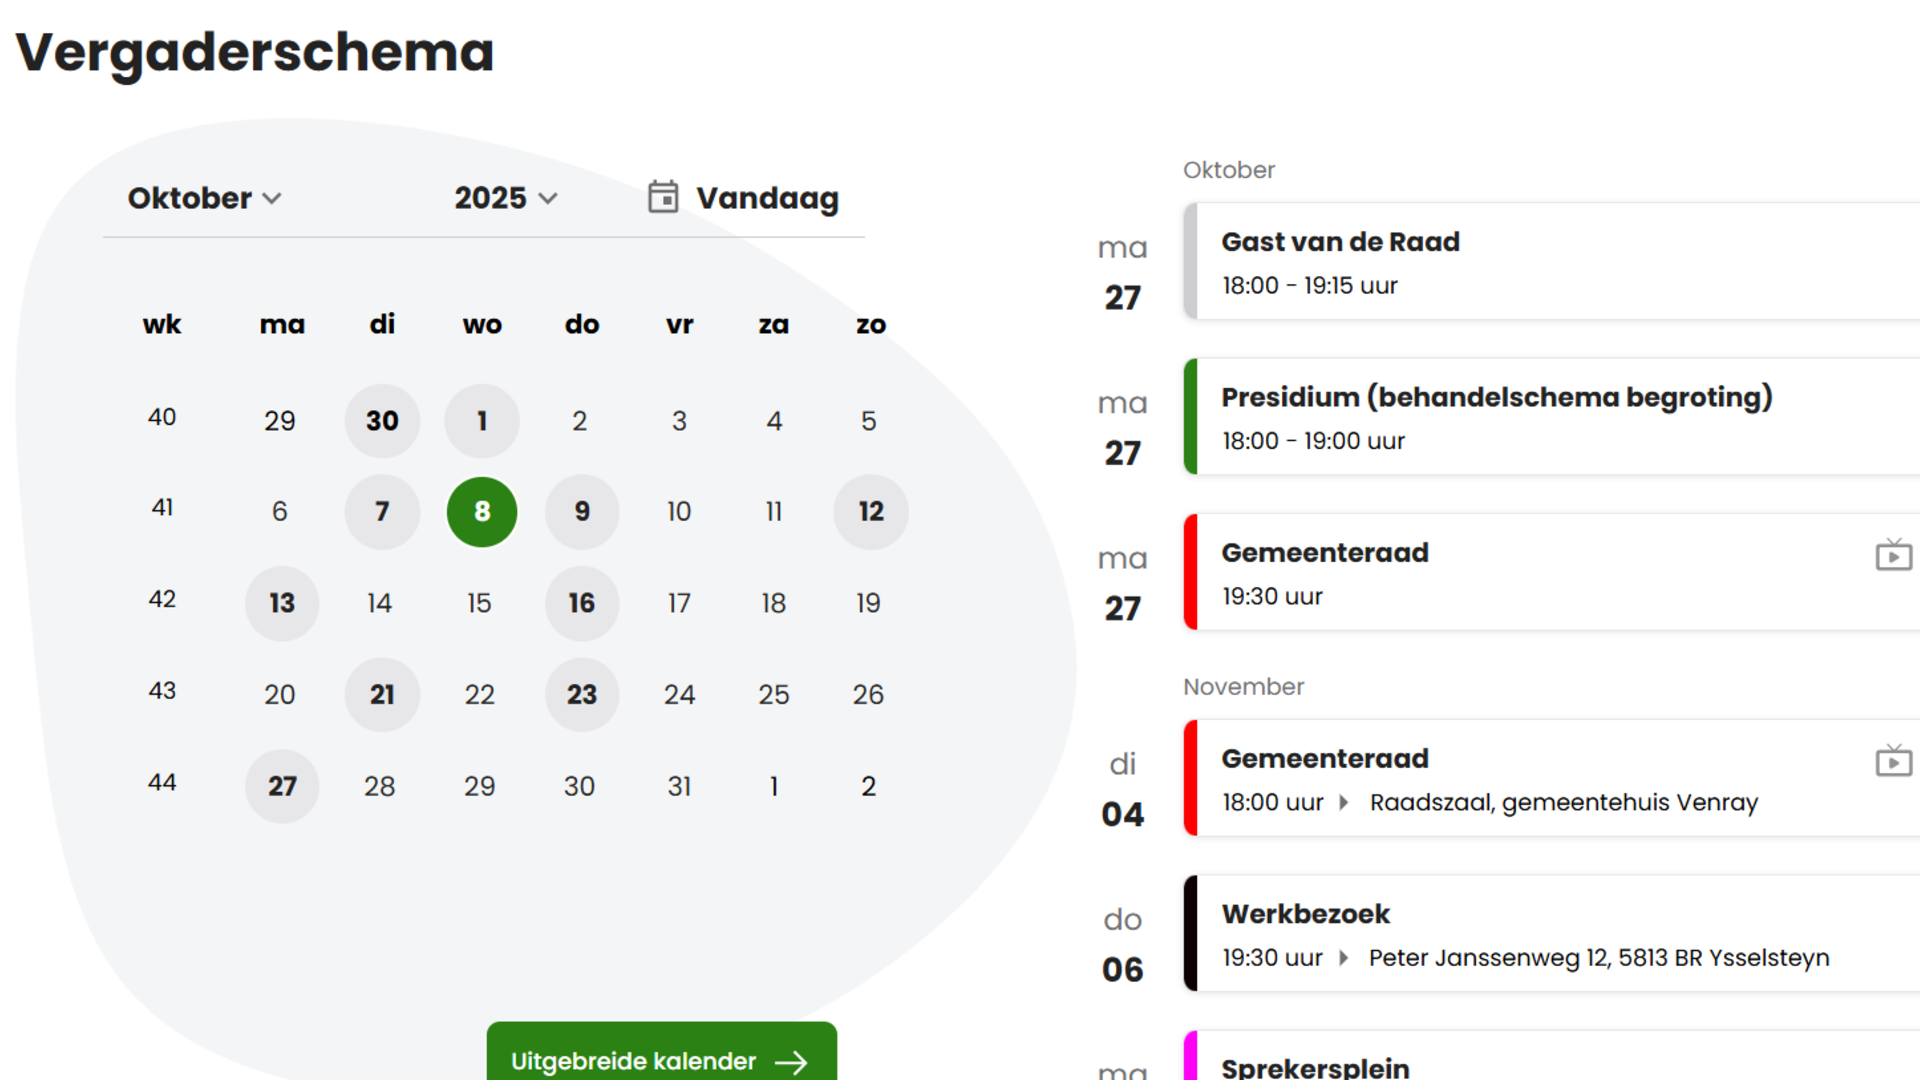Screen dimensions: 1920x1080
Task: Select the highlighted day 8 in the calendar
Action: tap(482, 512)
